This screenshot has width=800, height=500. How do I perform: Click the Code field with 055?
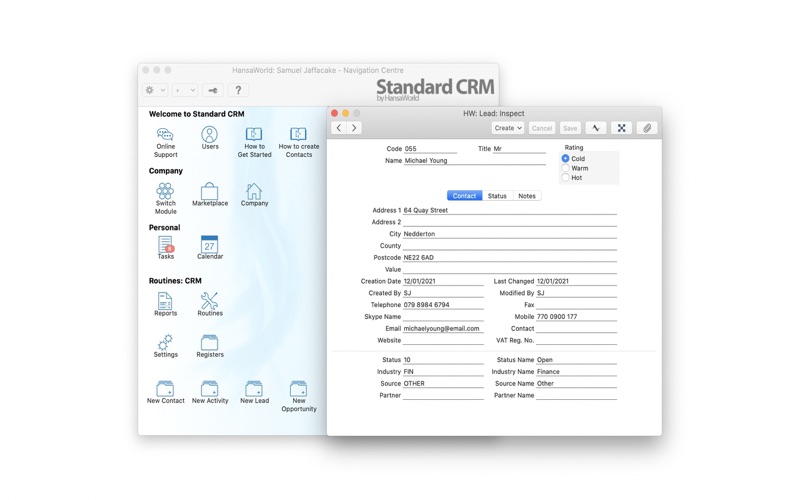click(x=430, y=149)
